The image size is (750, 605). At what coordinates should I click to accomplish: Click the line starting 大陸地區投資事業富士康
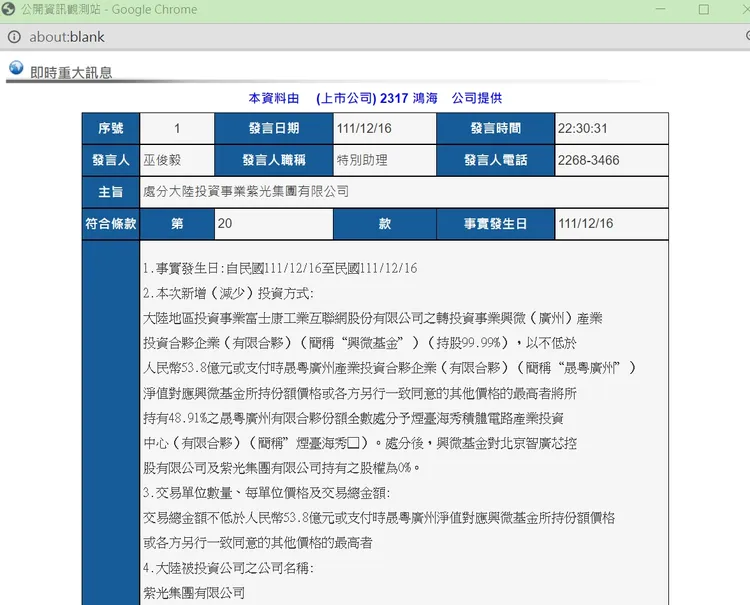point(373,318)
